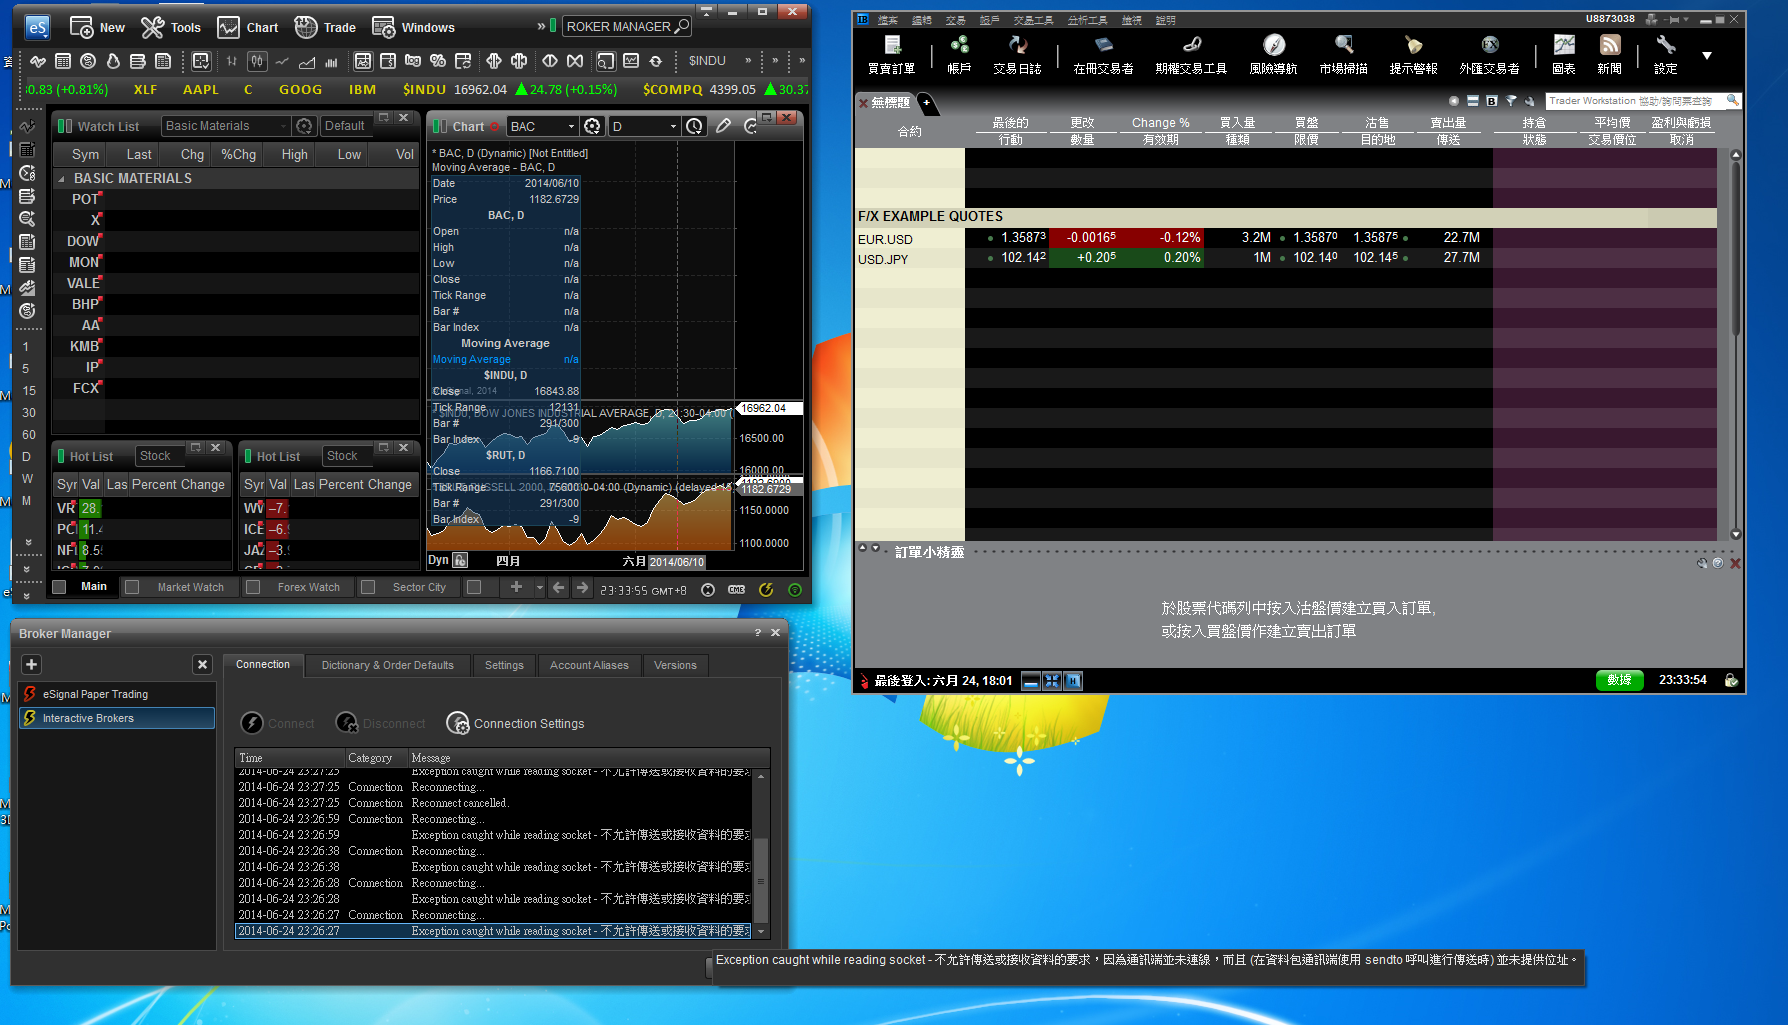Select the candlestick chart type icon

point(257,61)
